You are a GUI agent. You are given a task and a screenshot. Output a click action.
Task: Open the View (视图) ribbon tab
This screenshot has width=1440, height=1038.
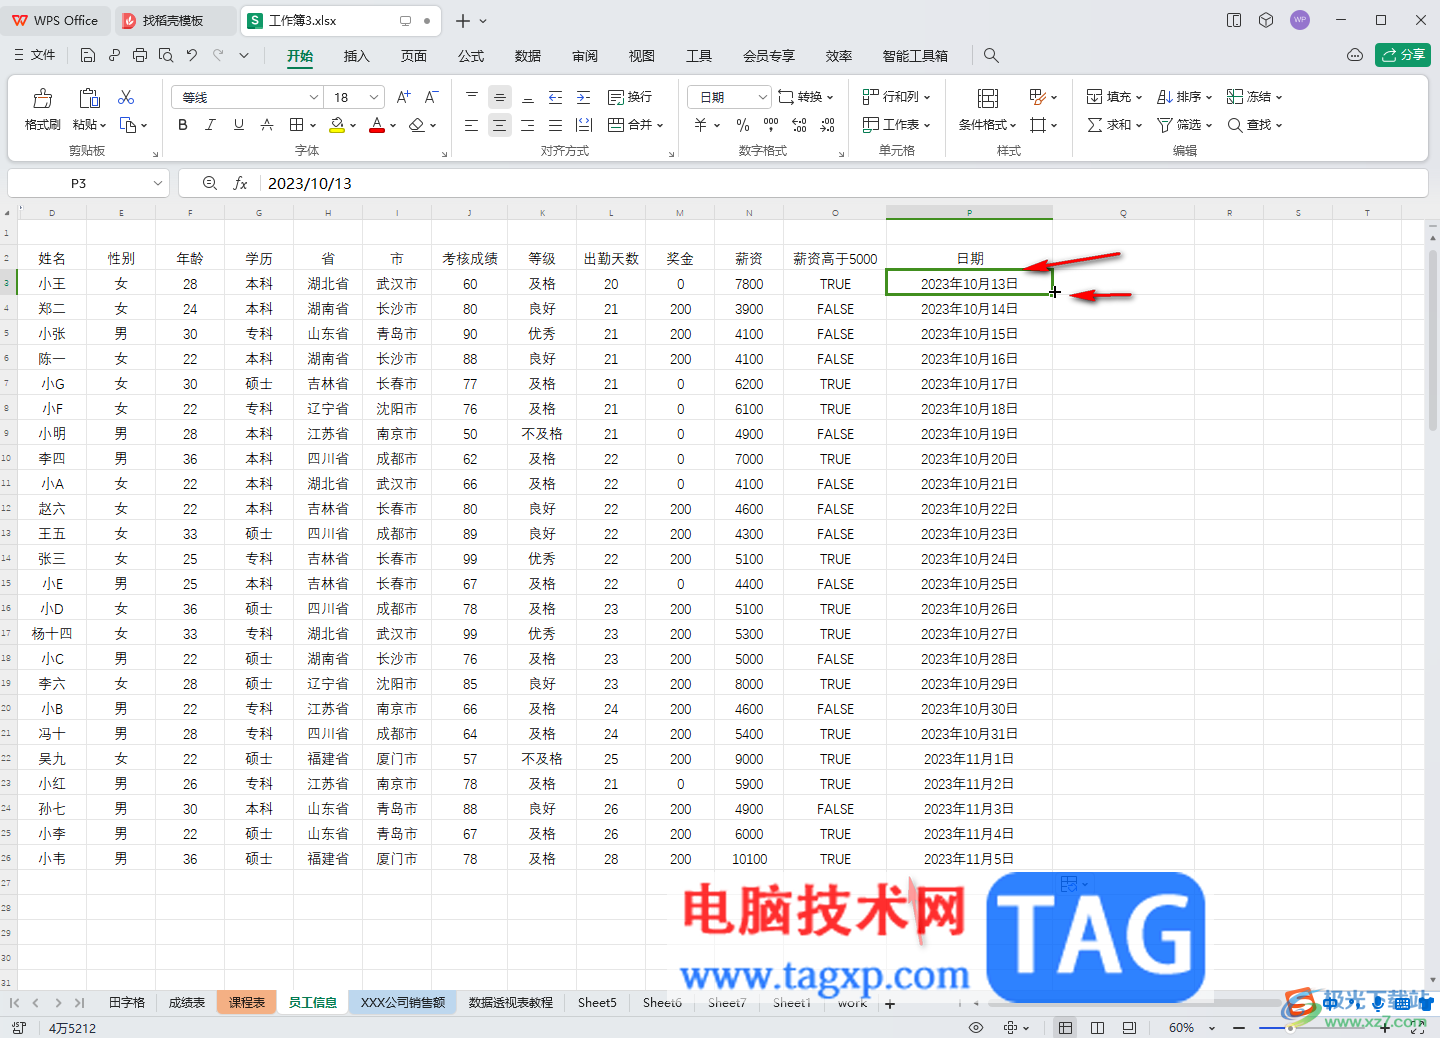pyautogui.click(x=642, y=56)
